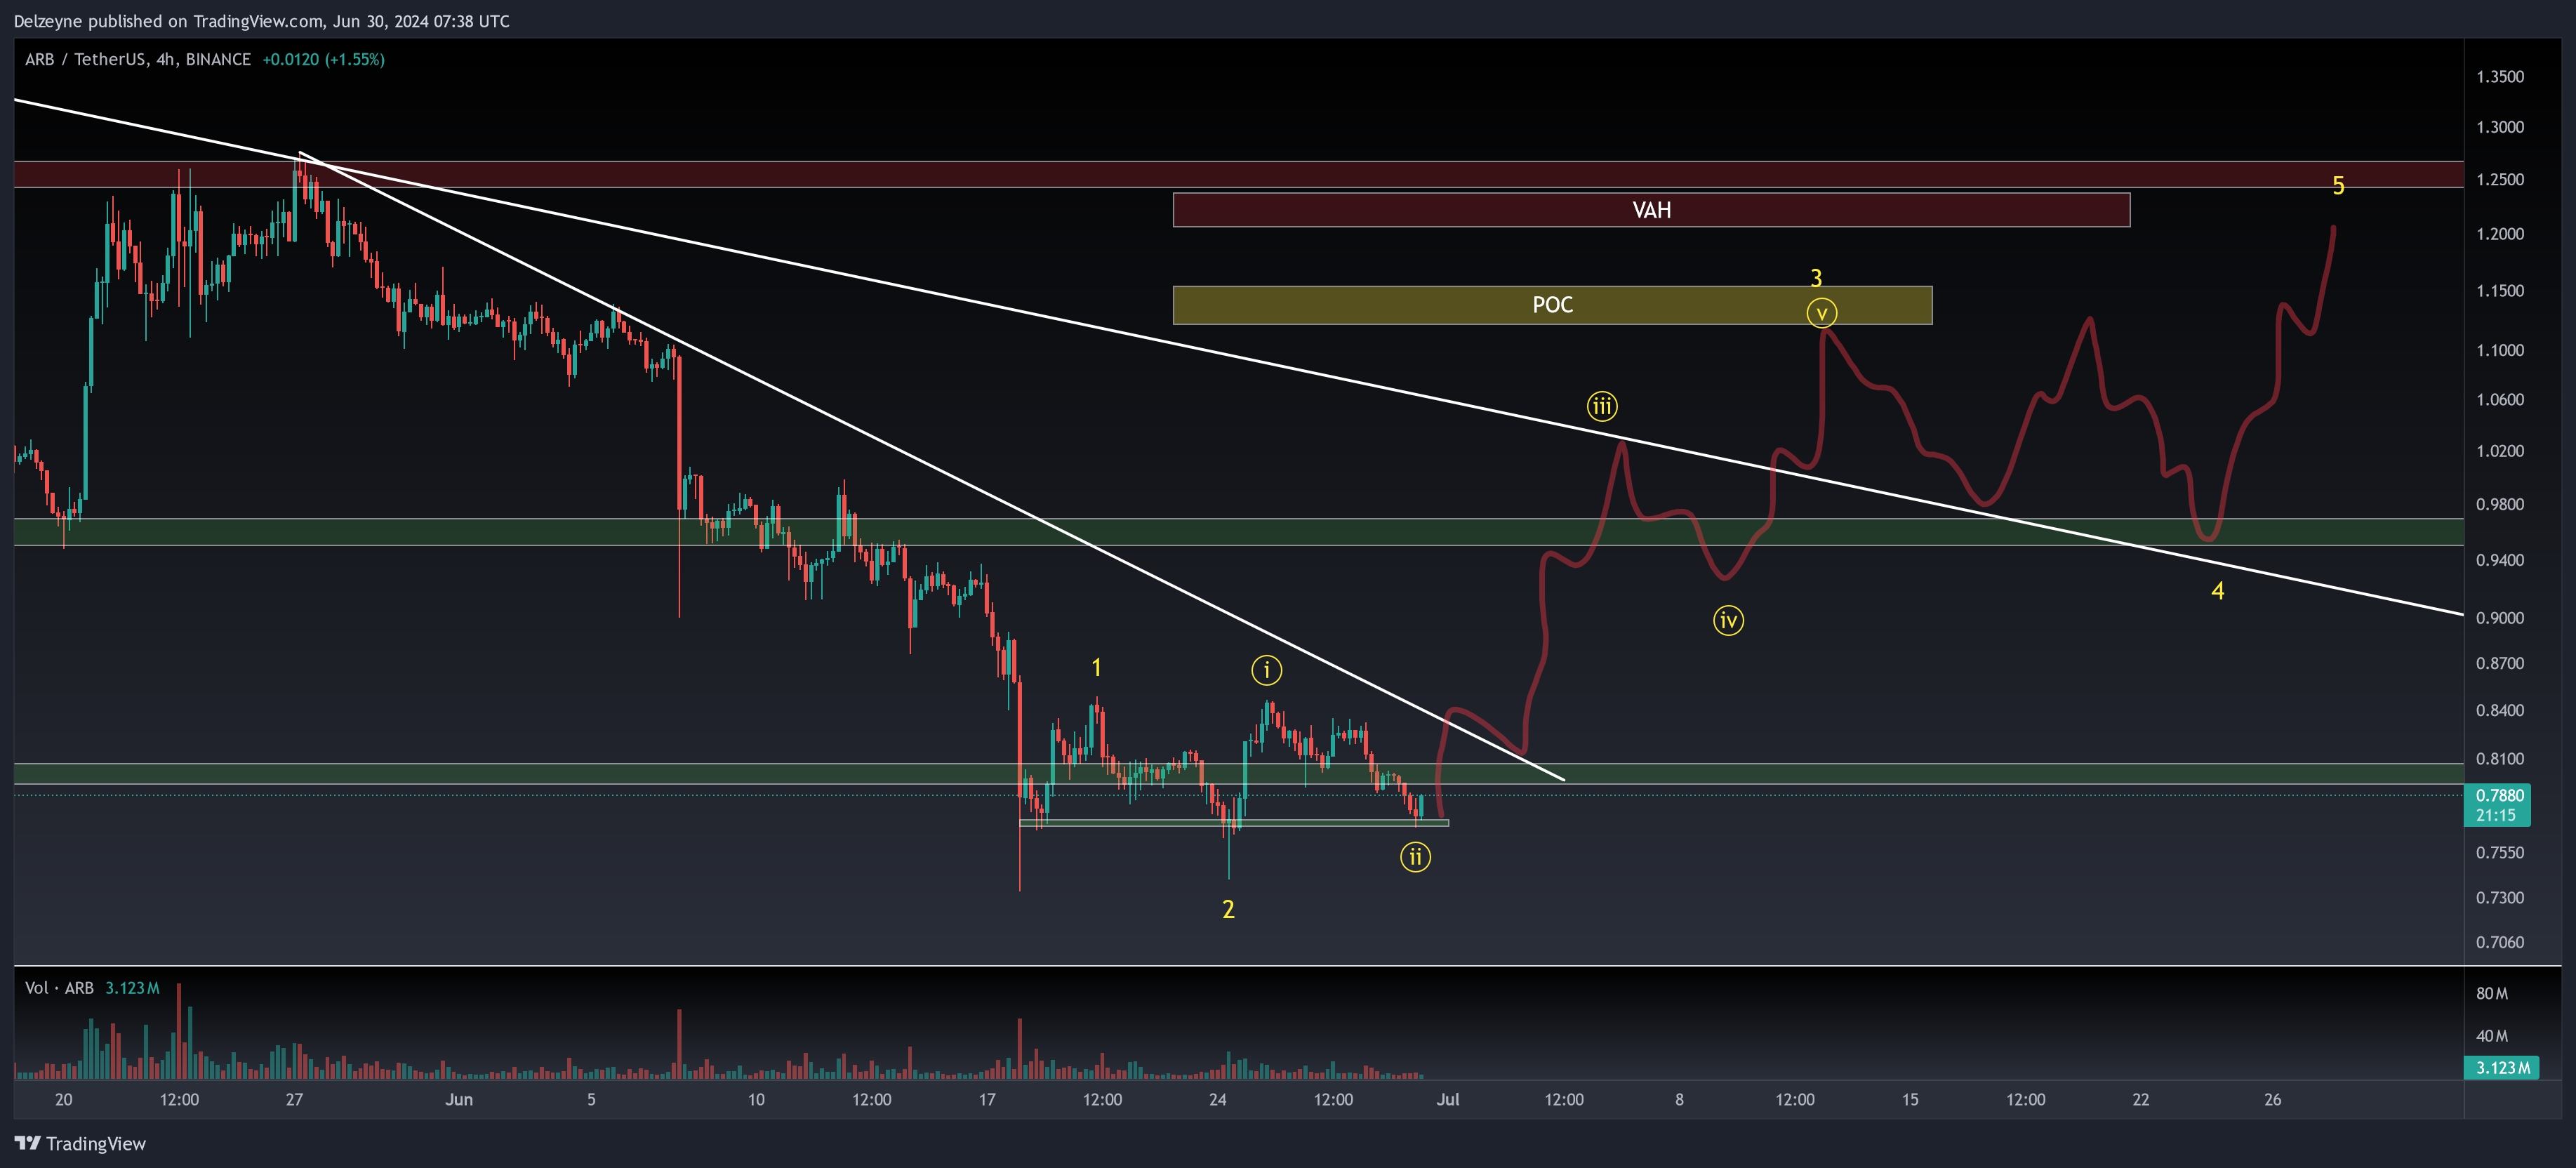
Task: Click the Vol · ARB indicator label
Action: 59,988
